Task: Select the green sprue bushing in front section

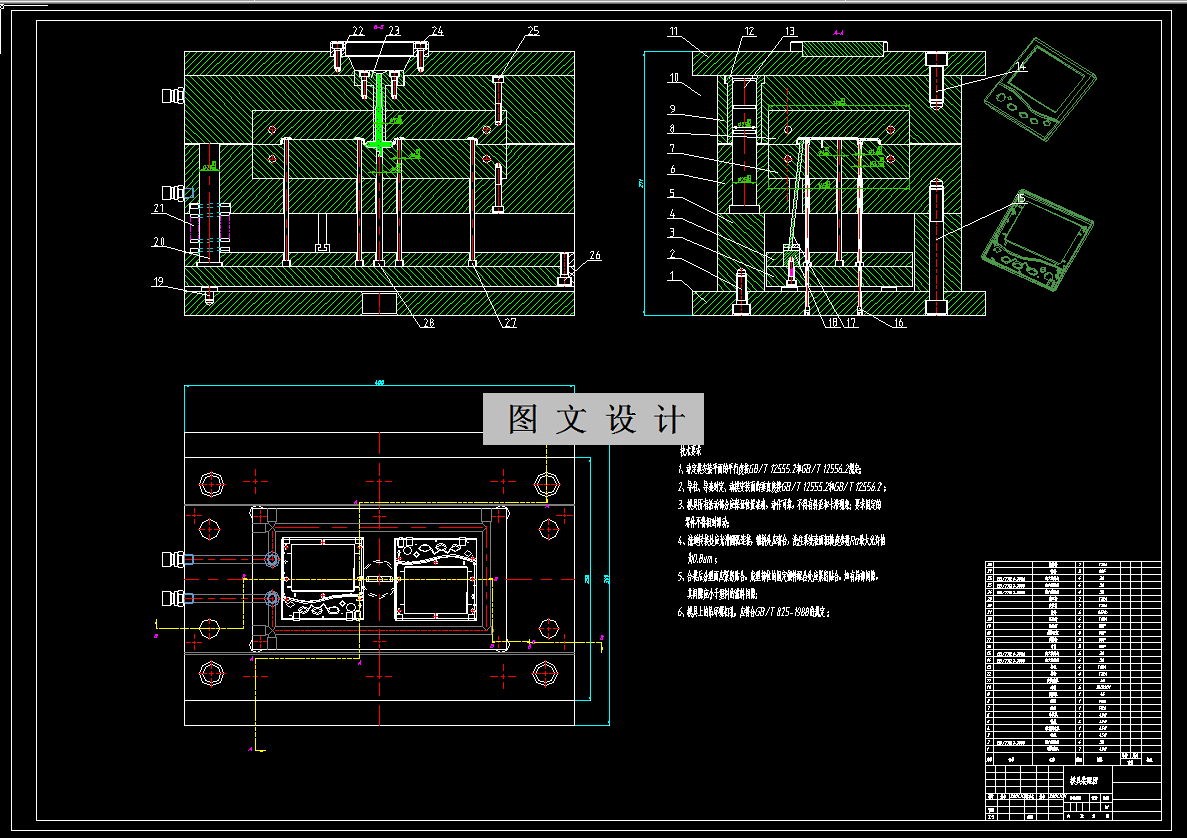Action: pos(378,115)
